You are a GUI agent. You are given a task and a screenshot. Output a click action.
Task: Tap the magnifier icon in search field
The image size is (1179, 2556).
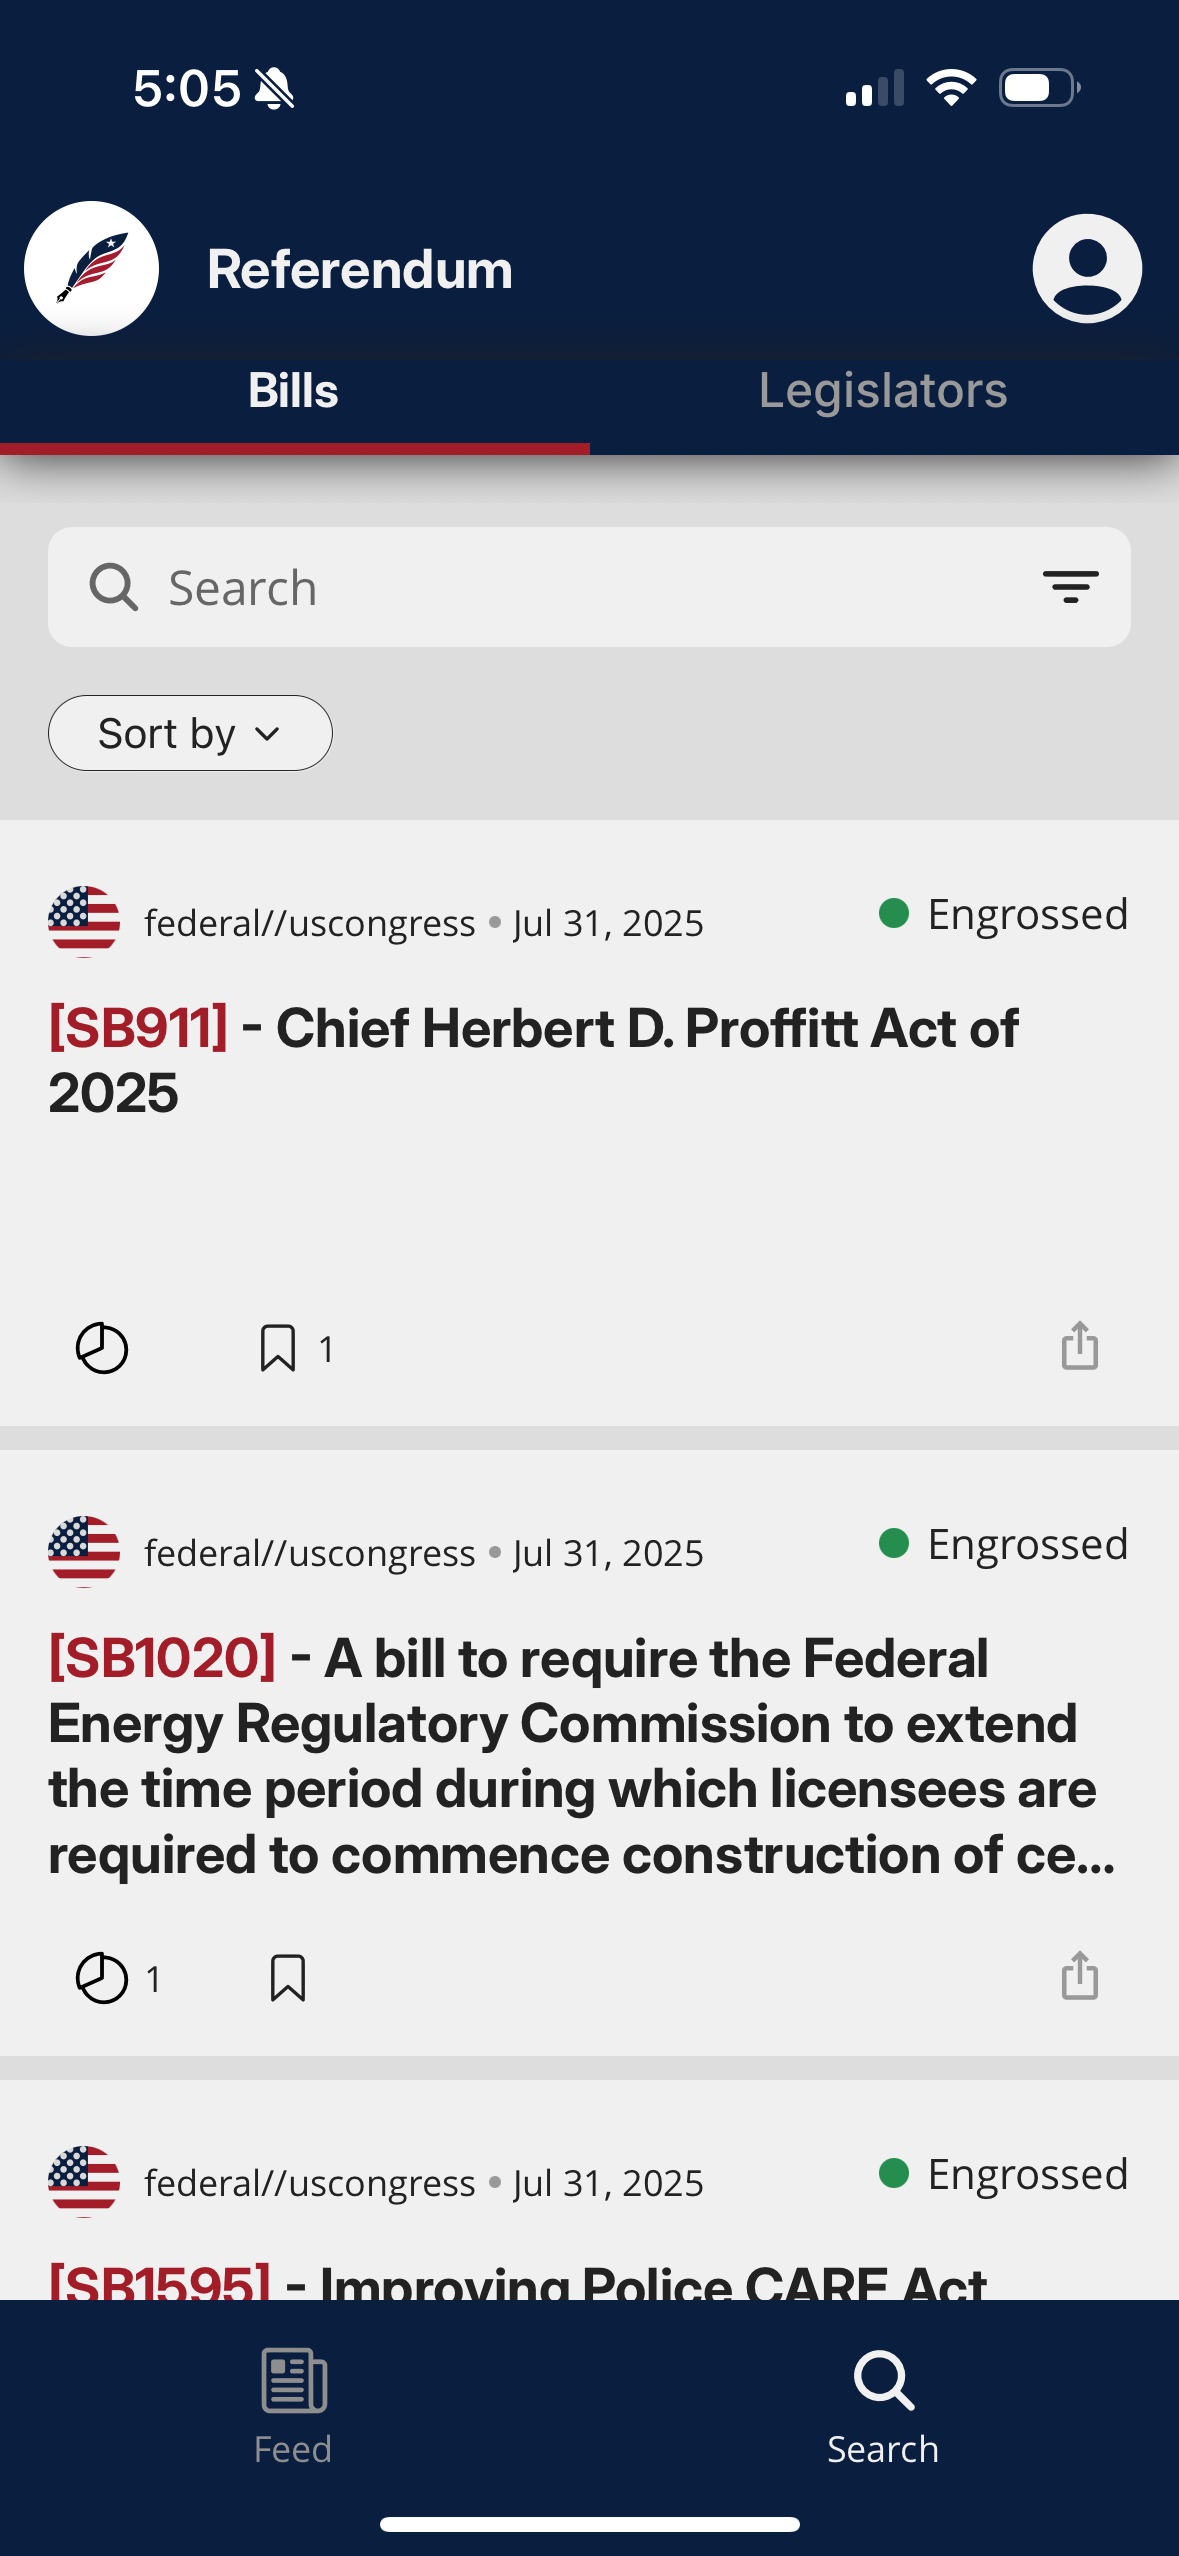tap(114, 587)
